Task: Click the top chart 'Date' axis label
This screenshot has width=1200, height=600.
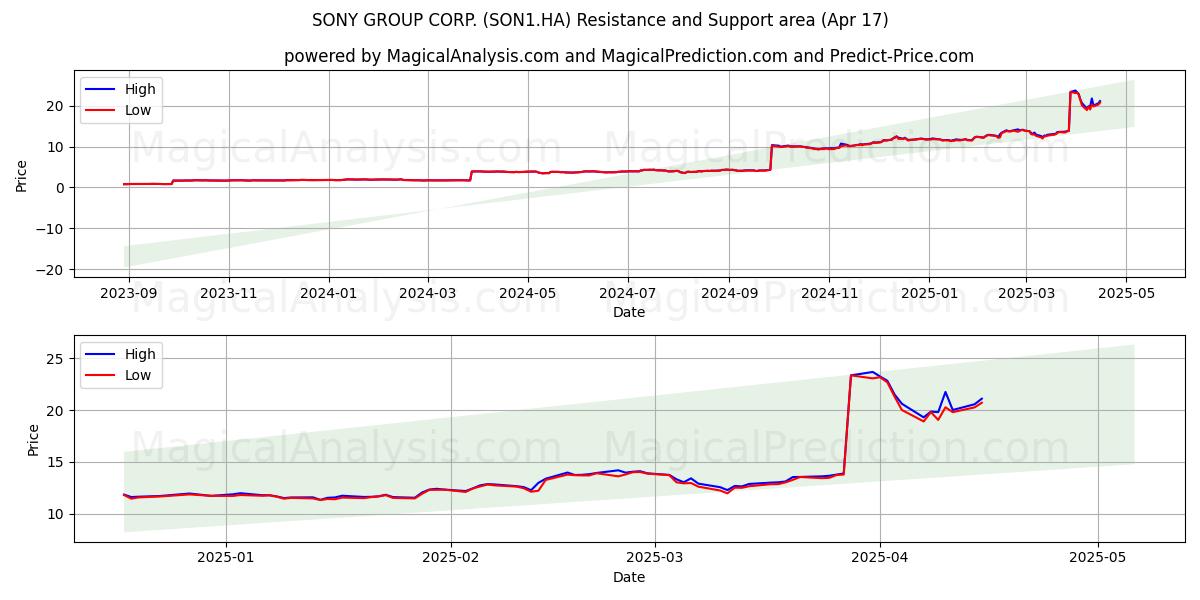Action: [629, 312]
